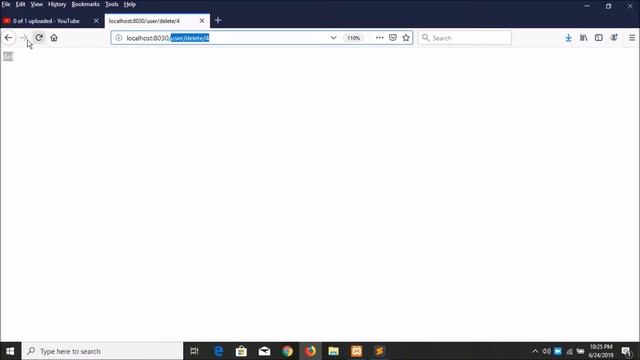Focus the browser Search box
The image size is (640, 360).
pyautogui.click(x=464, y=38)
